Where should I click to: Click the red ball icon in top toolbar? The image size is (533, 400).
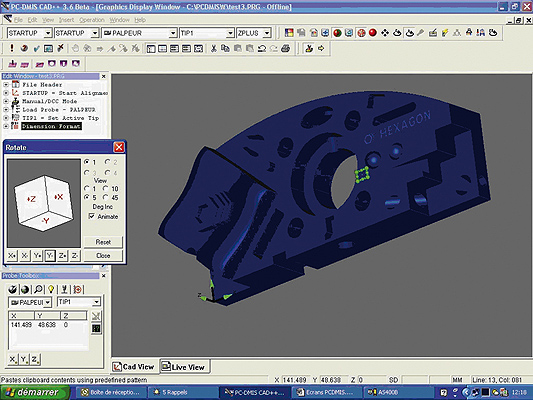pyautogui.click(x=373, y=33)
